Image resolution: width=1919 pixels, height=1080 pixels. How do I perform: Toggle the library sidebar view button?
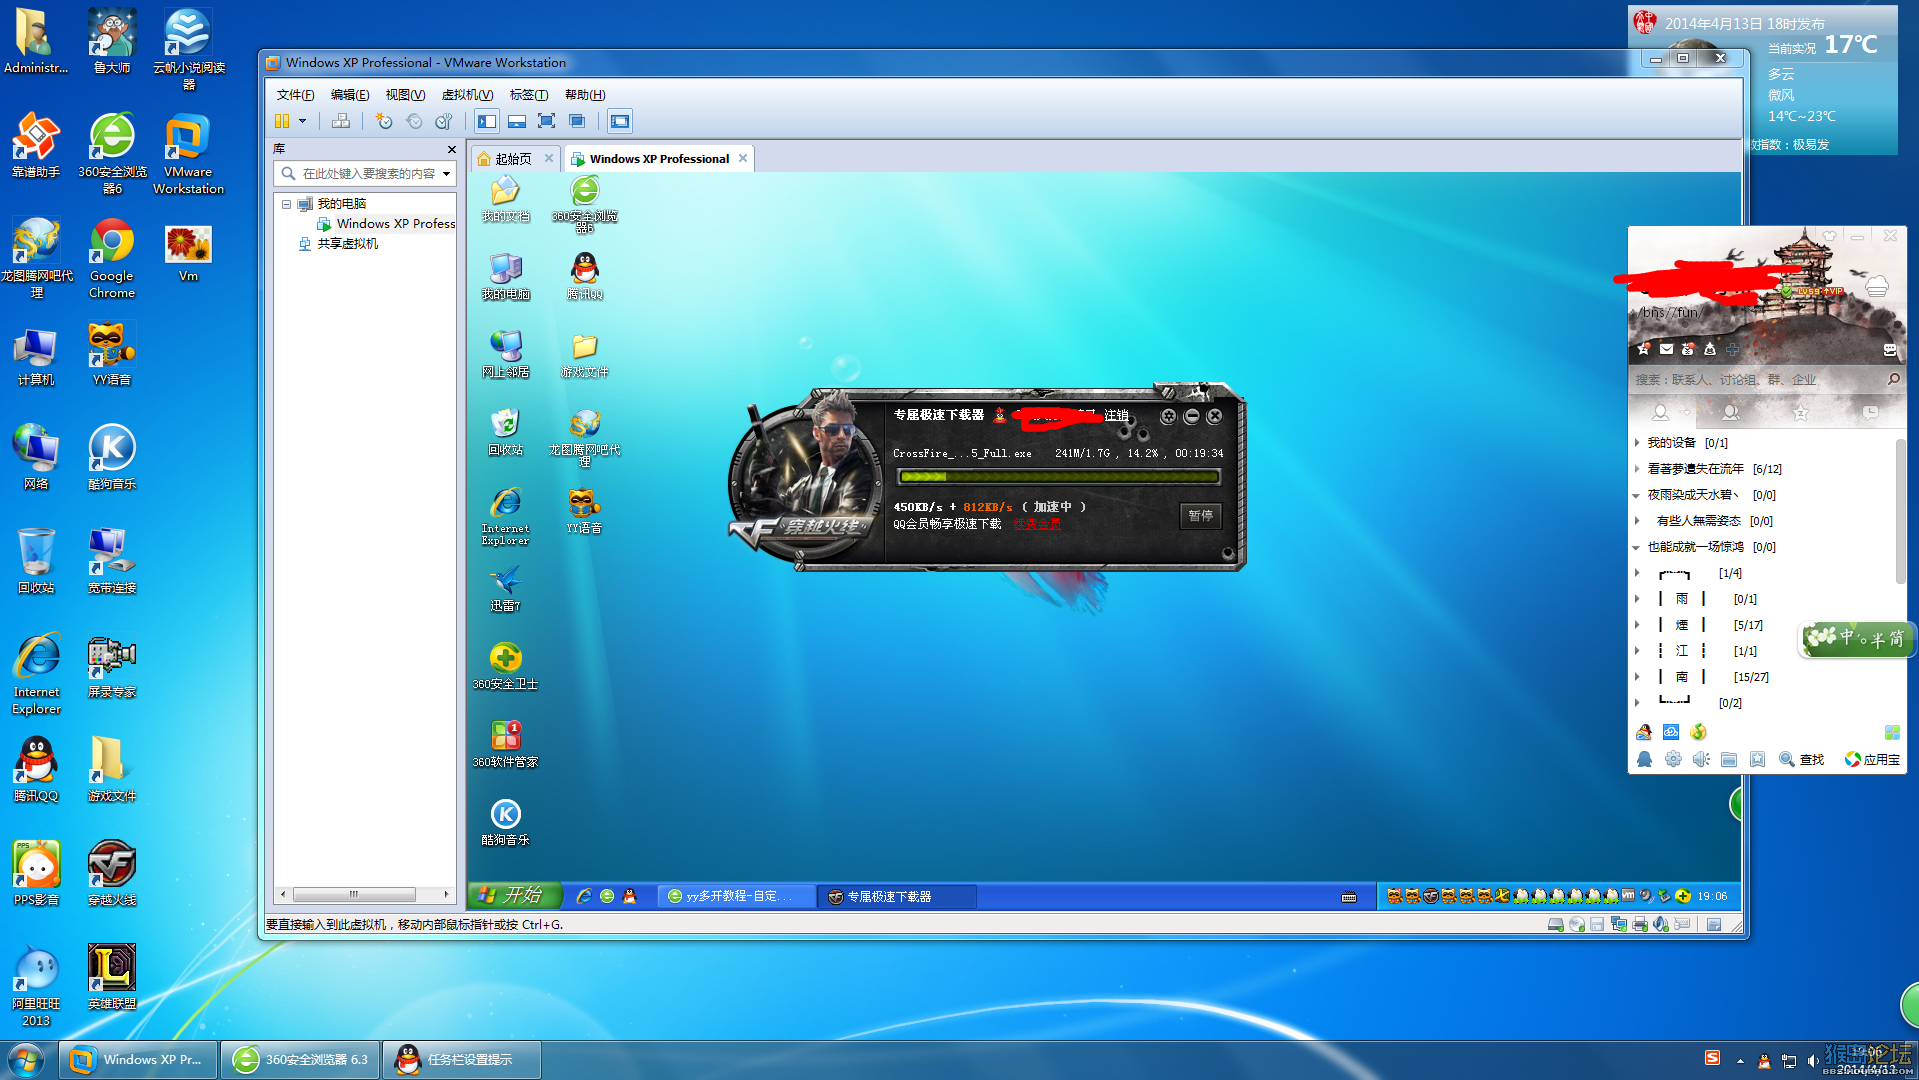pos(487,121)
